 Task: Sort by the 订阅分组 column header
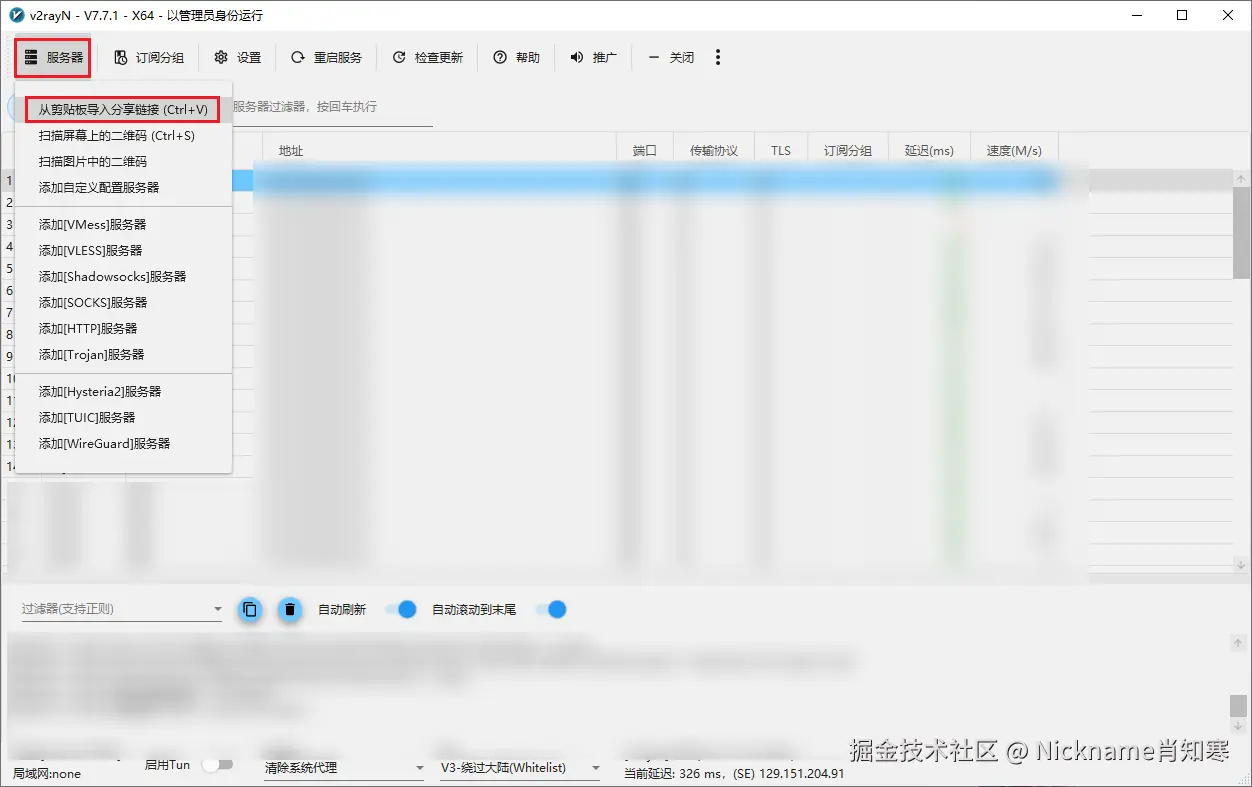848,151
